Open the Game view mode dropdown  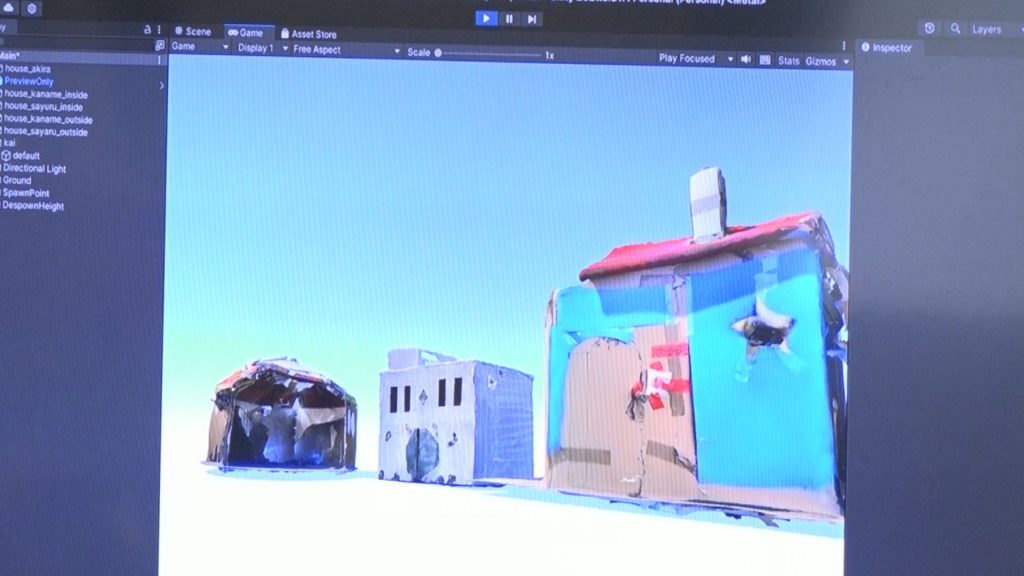click(200, 46)
